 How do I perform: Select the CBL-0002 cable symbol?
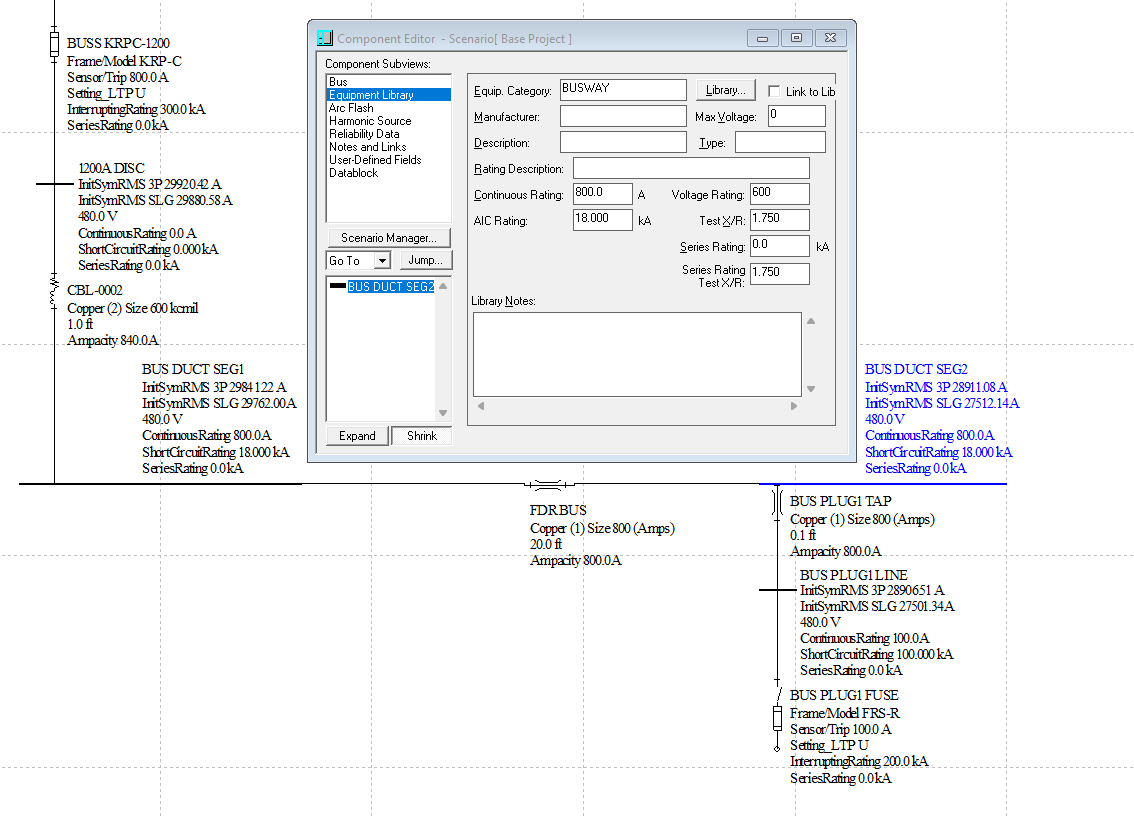[x=55, y=291]
